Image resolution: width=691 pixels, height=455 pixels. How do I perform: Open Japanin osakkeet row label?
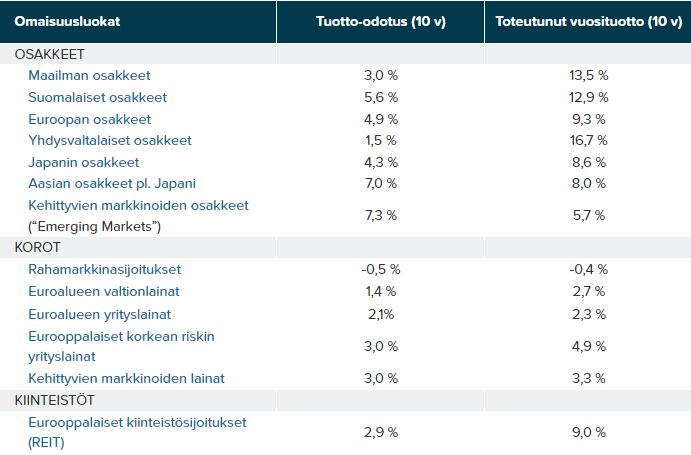click(84, 162)
